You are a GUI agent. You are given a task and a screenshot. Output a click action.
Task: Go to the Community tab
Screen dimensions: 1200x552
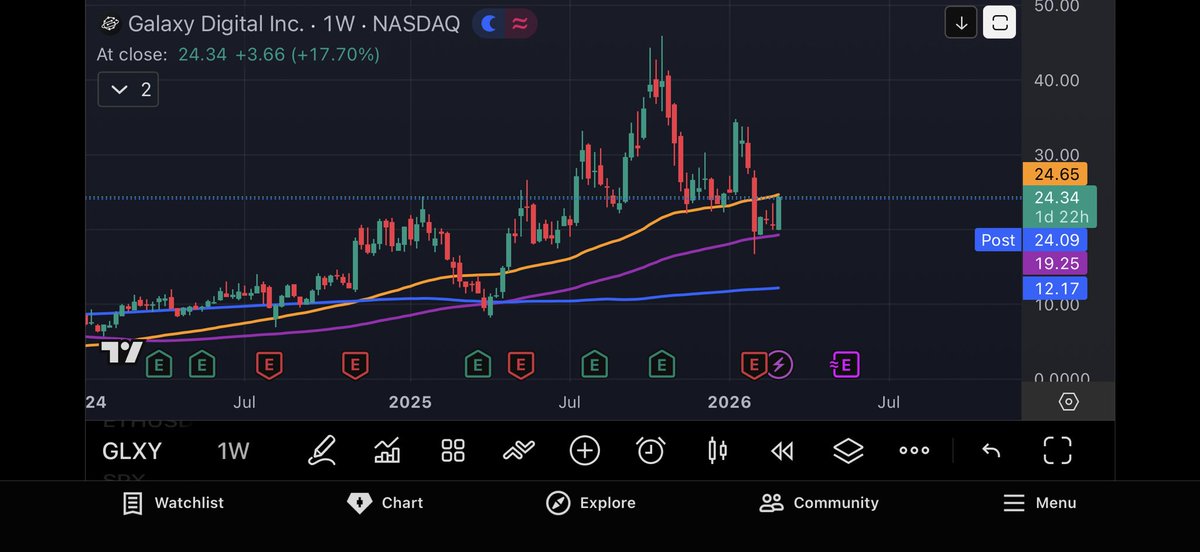click(819, 503)
